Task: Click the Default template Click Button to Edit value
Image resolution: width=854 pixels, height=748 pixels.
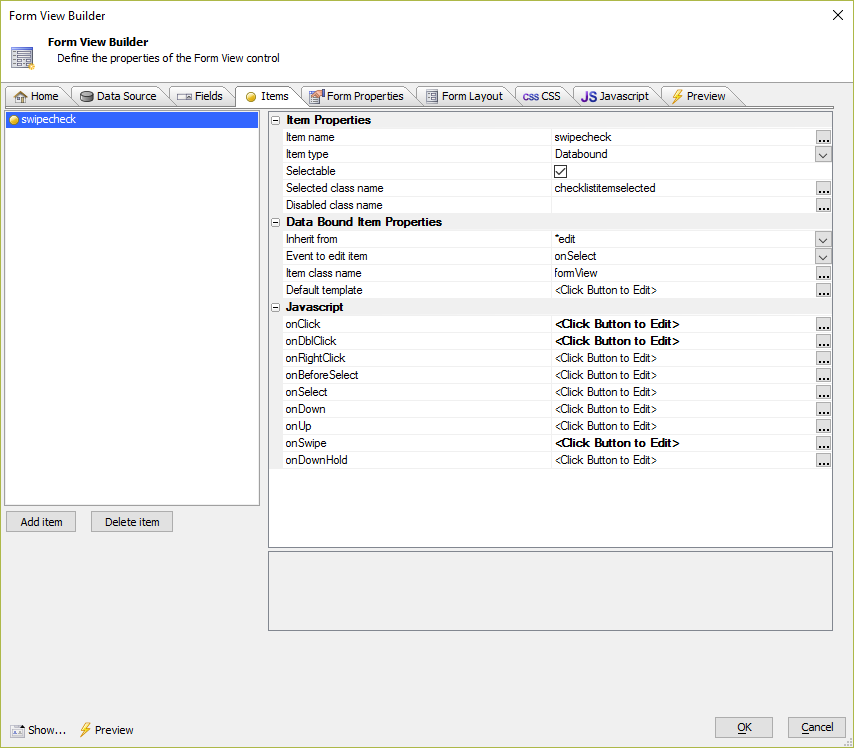Action: pos(606,290)
